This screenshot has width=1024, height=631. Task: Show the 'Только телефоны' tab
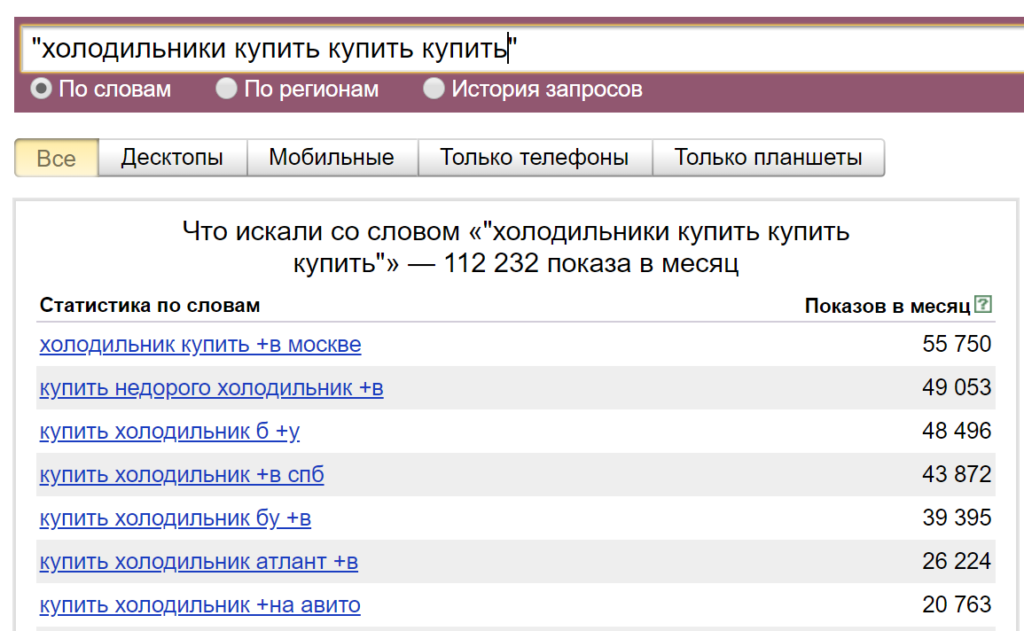pos(534,158)
